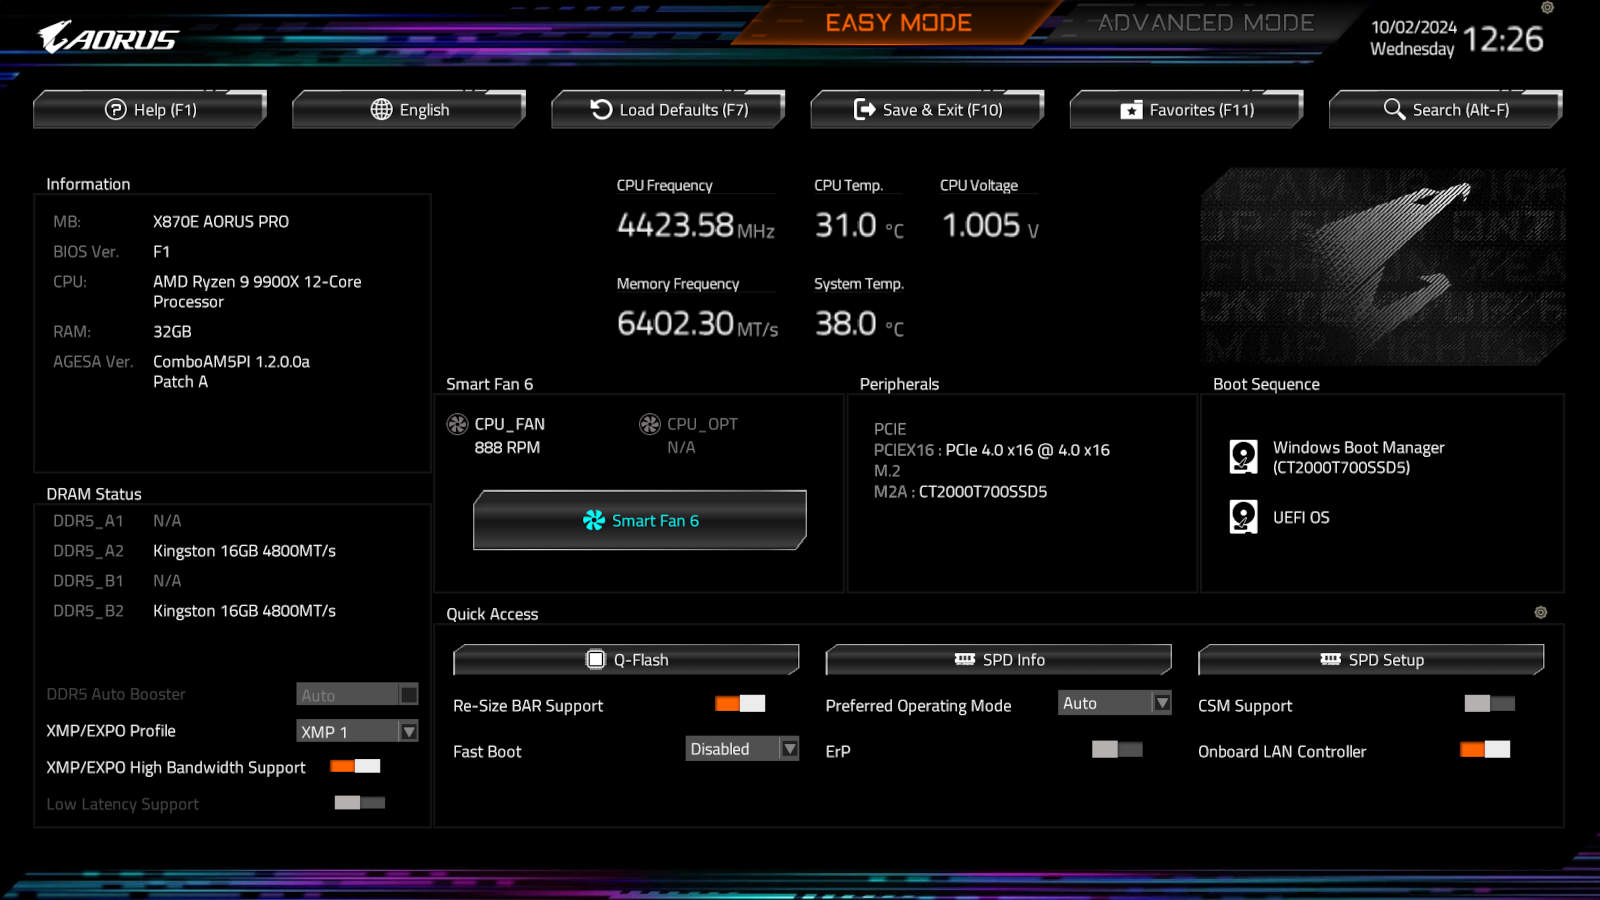The width and height of the screenshot is (1600, 900).
Task: Open Favorites (F11)
Action: coord(1186,110)
